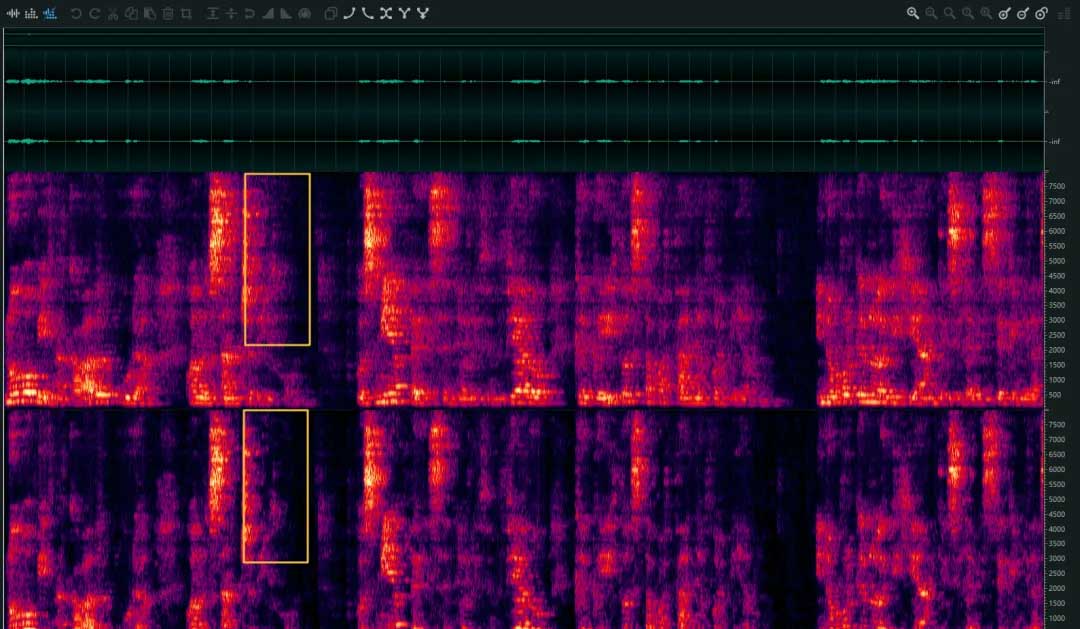The image size is (1080, 629).
Task: Switch to the waveform display mode icon
Action: (x=13, y=14)
